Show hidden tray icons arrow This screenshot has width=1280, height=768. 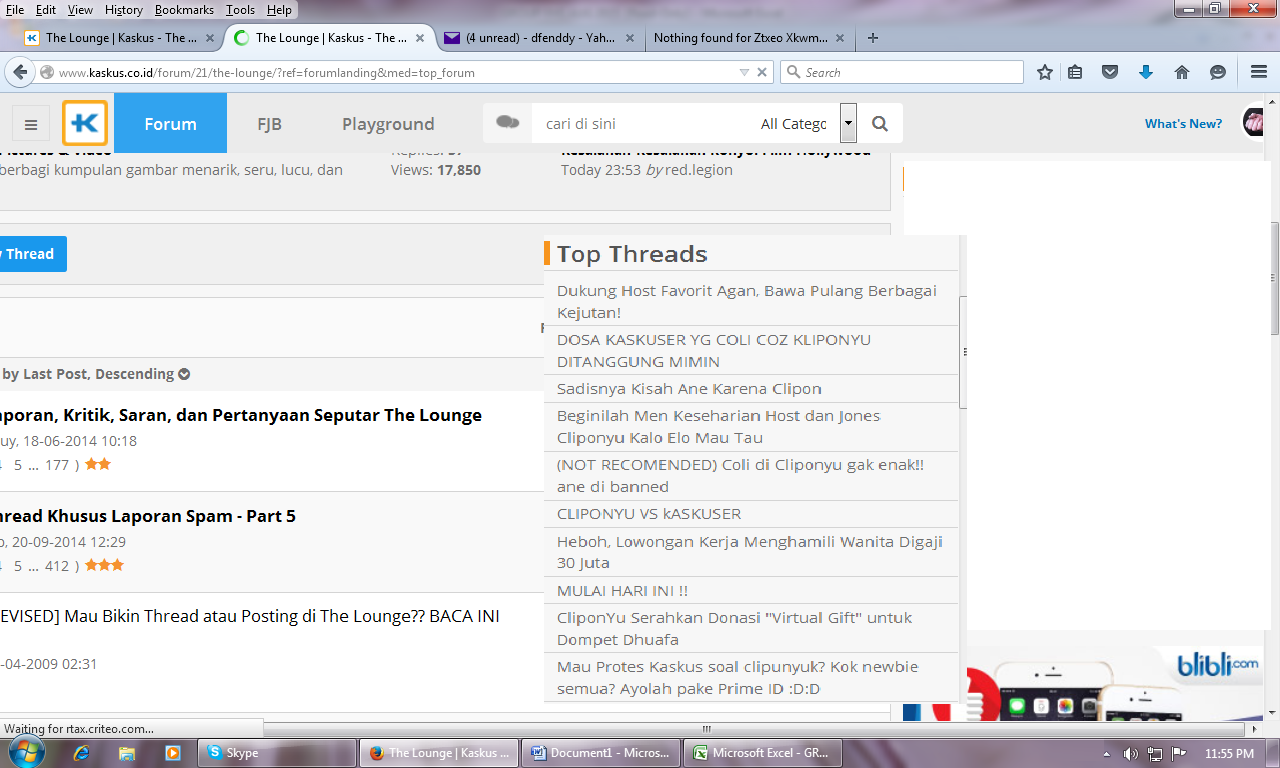(1106, 754)
